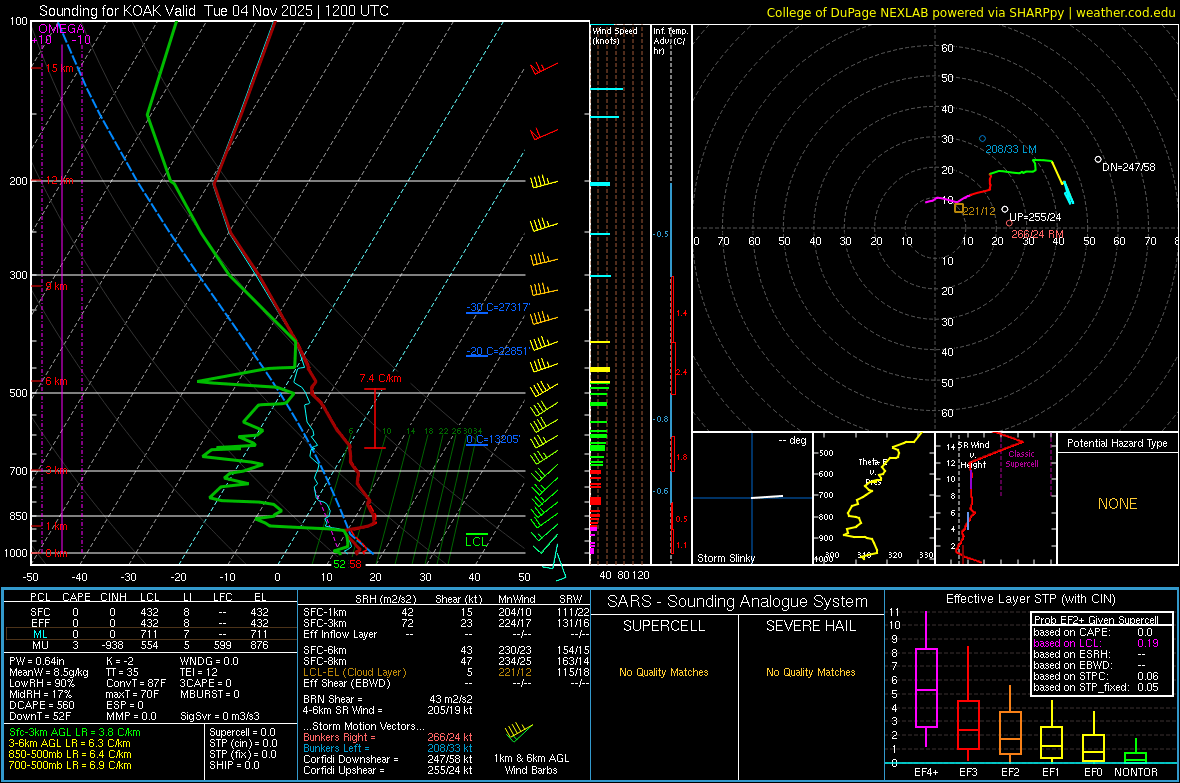Click 'No Quality Matches' under SUPERCELL
This screenshot has width=1180, height=783.
point(664,672)
